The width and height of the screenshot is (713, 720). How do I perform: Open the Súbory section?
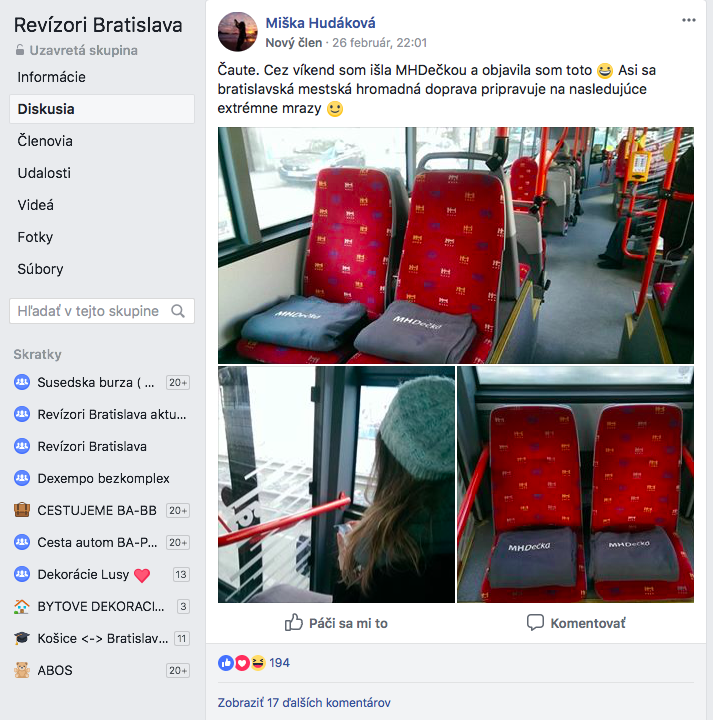coord(40,269)
